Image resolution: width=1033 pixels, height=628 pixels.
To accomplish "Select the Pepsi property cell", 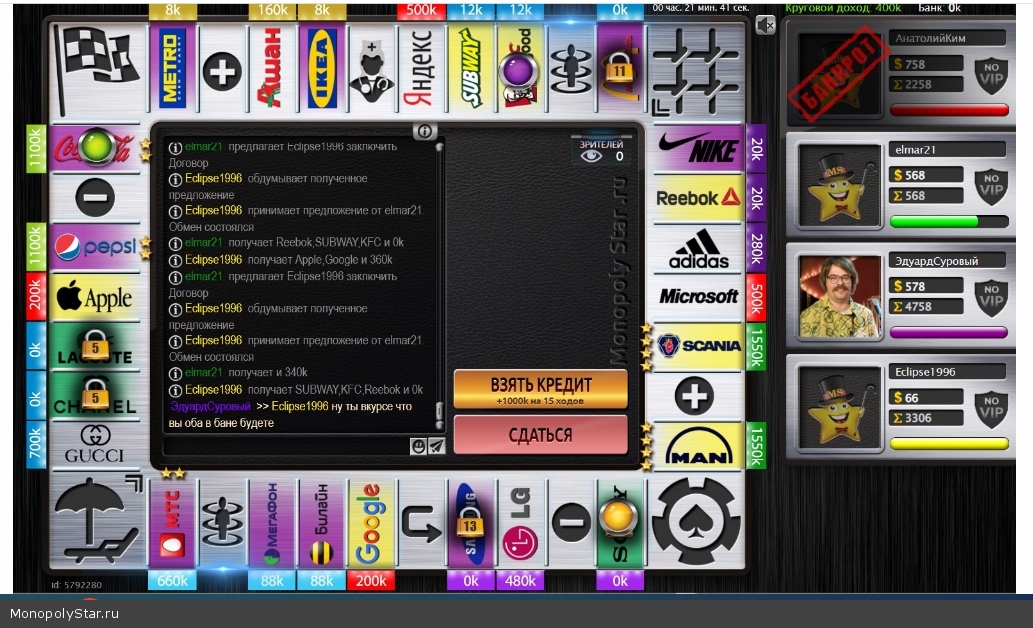I will [x=95, y=246].
